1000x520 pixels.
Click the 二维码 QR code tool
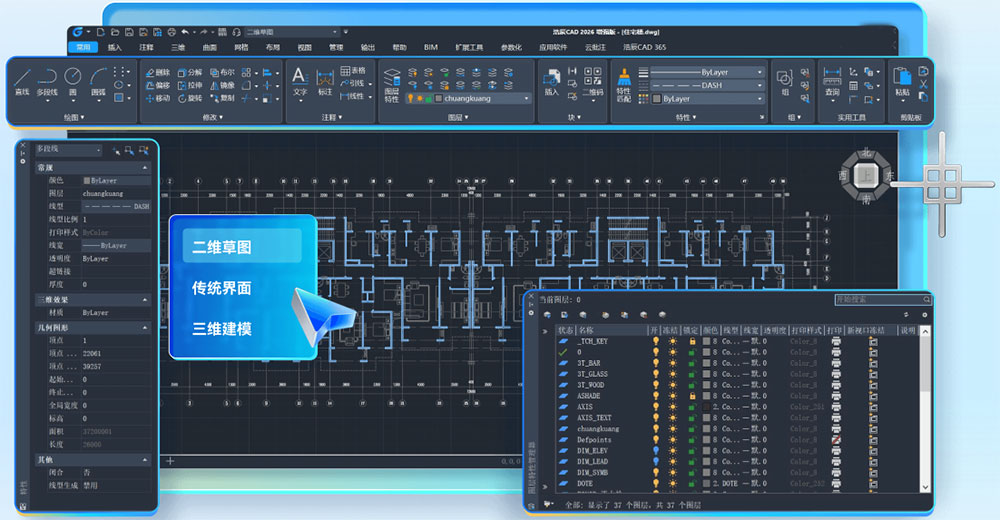(x=592, y=82)
